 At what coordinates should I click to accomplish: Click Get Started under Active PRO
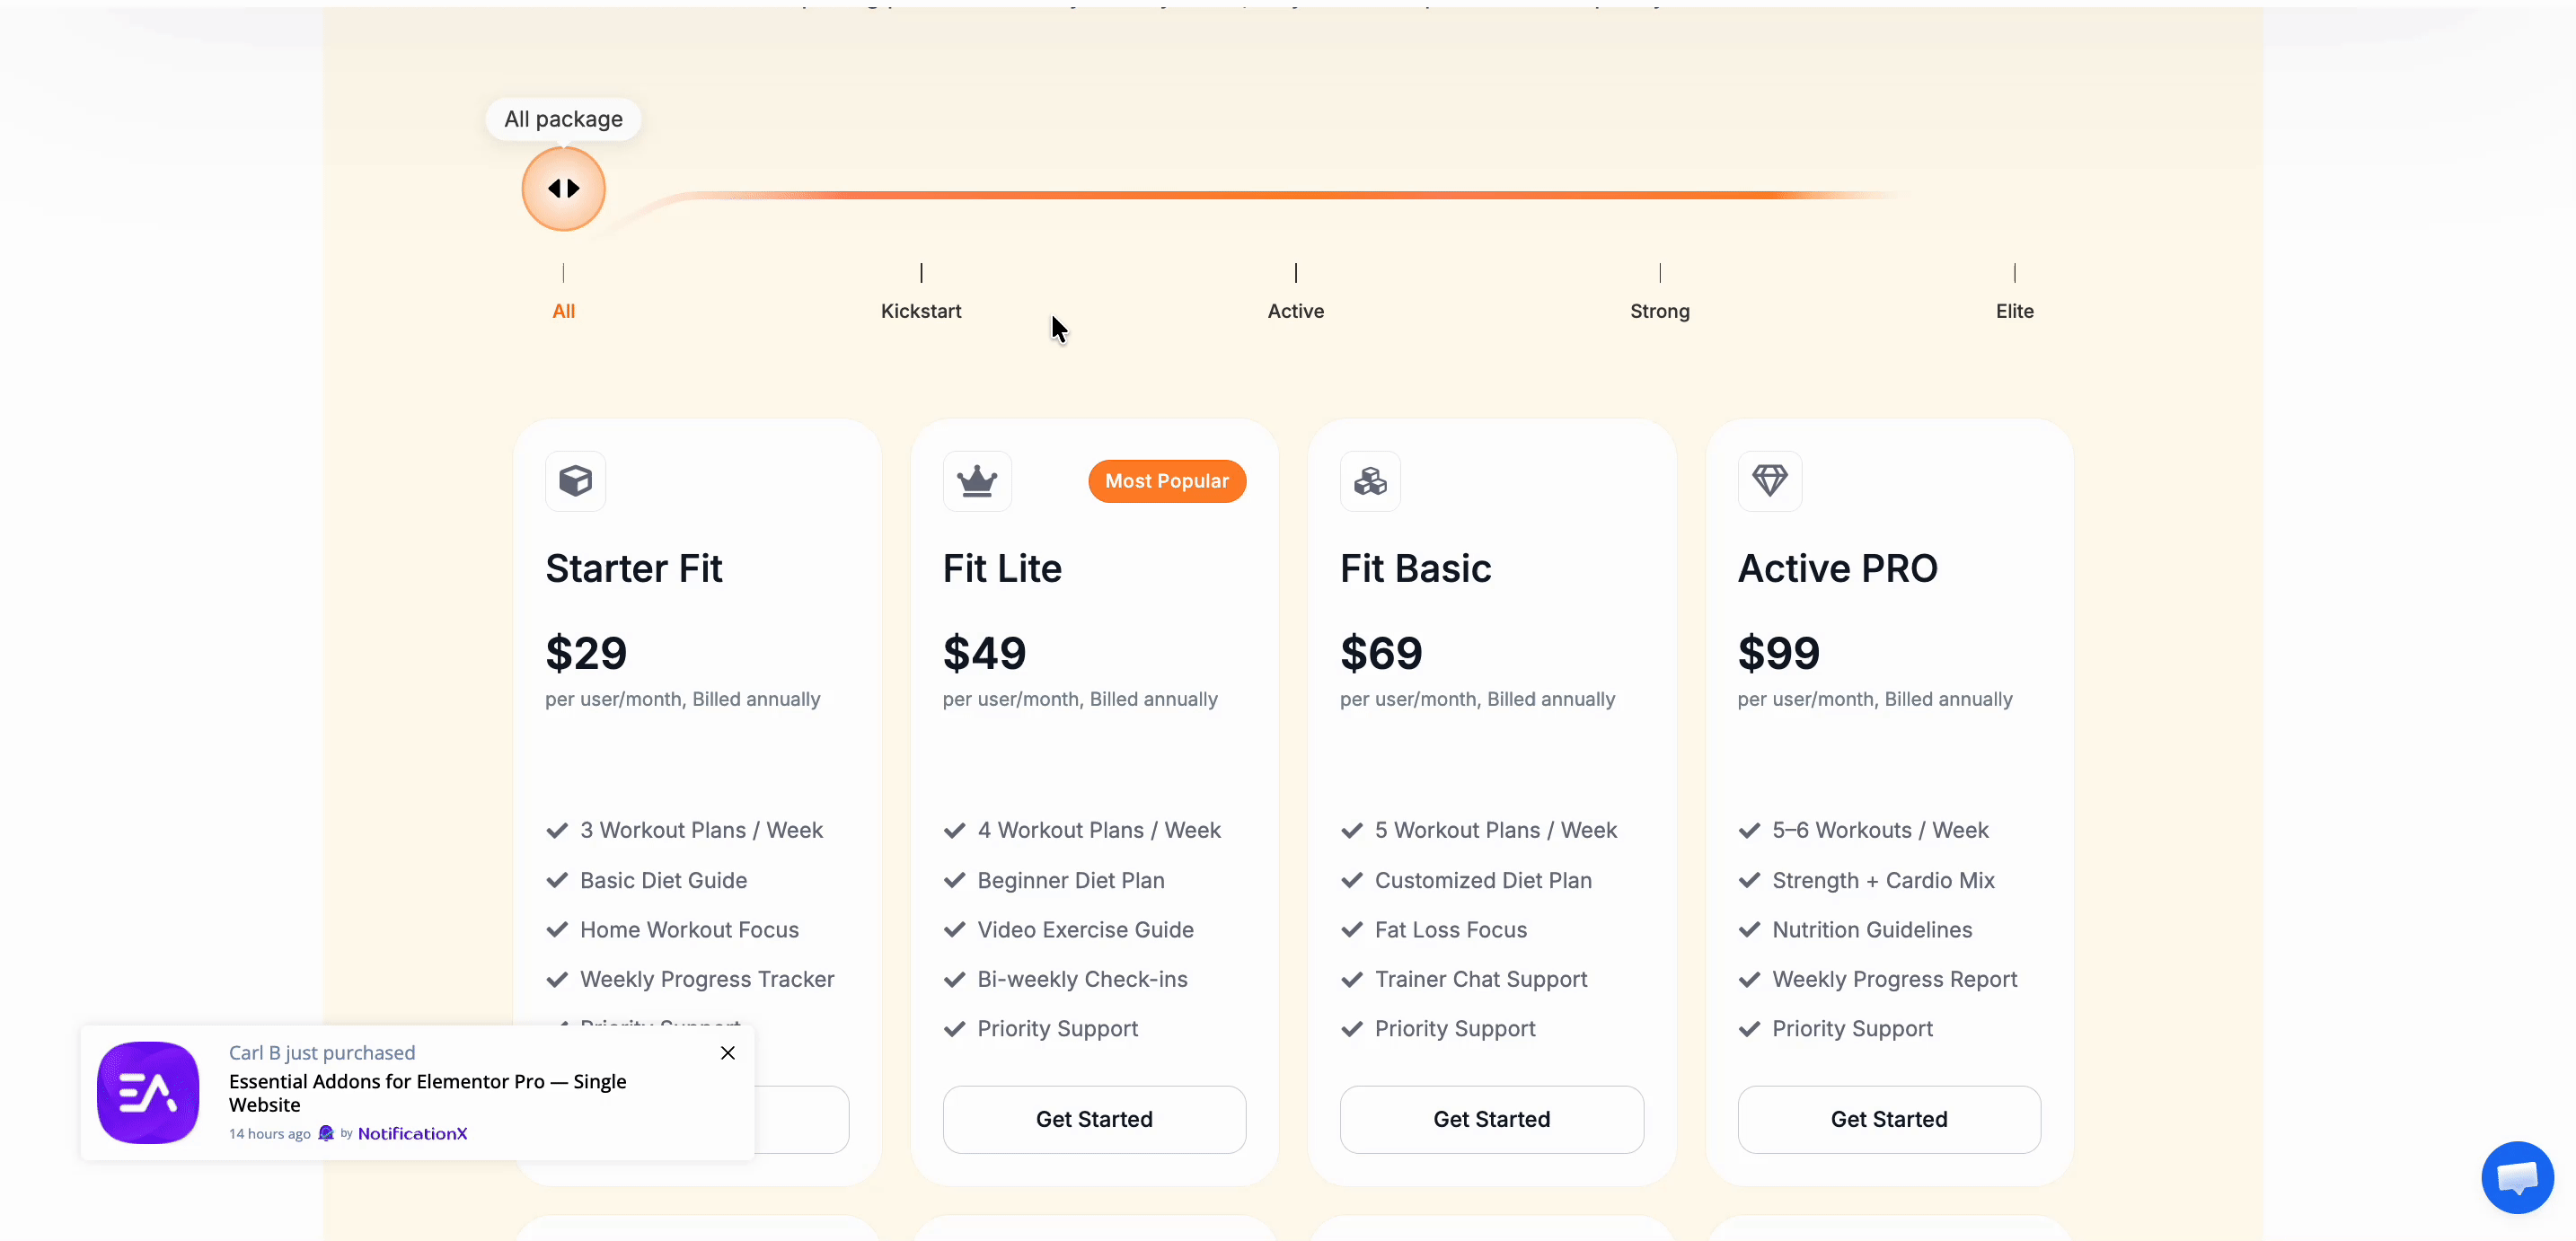(x=1888, y=1119)
